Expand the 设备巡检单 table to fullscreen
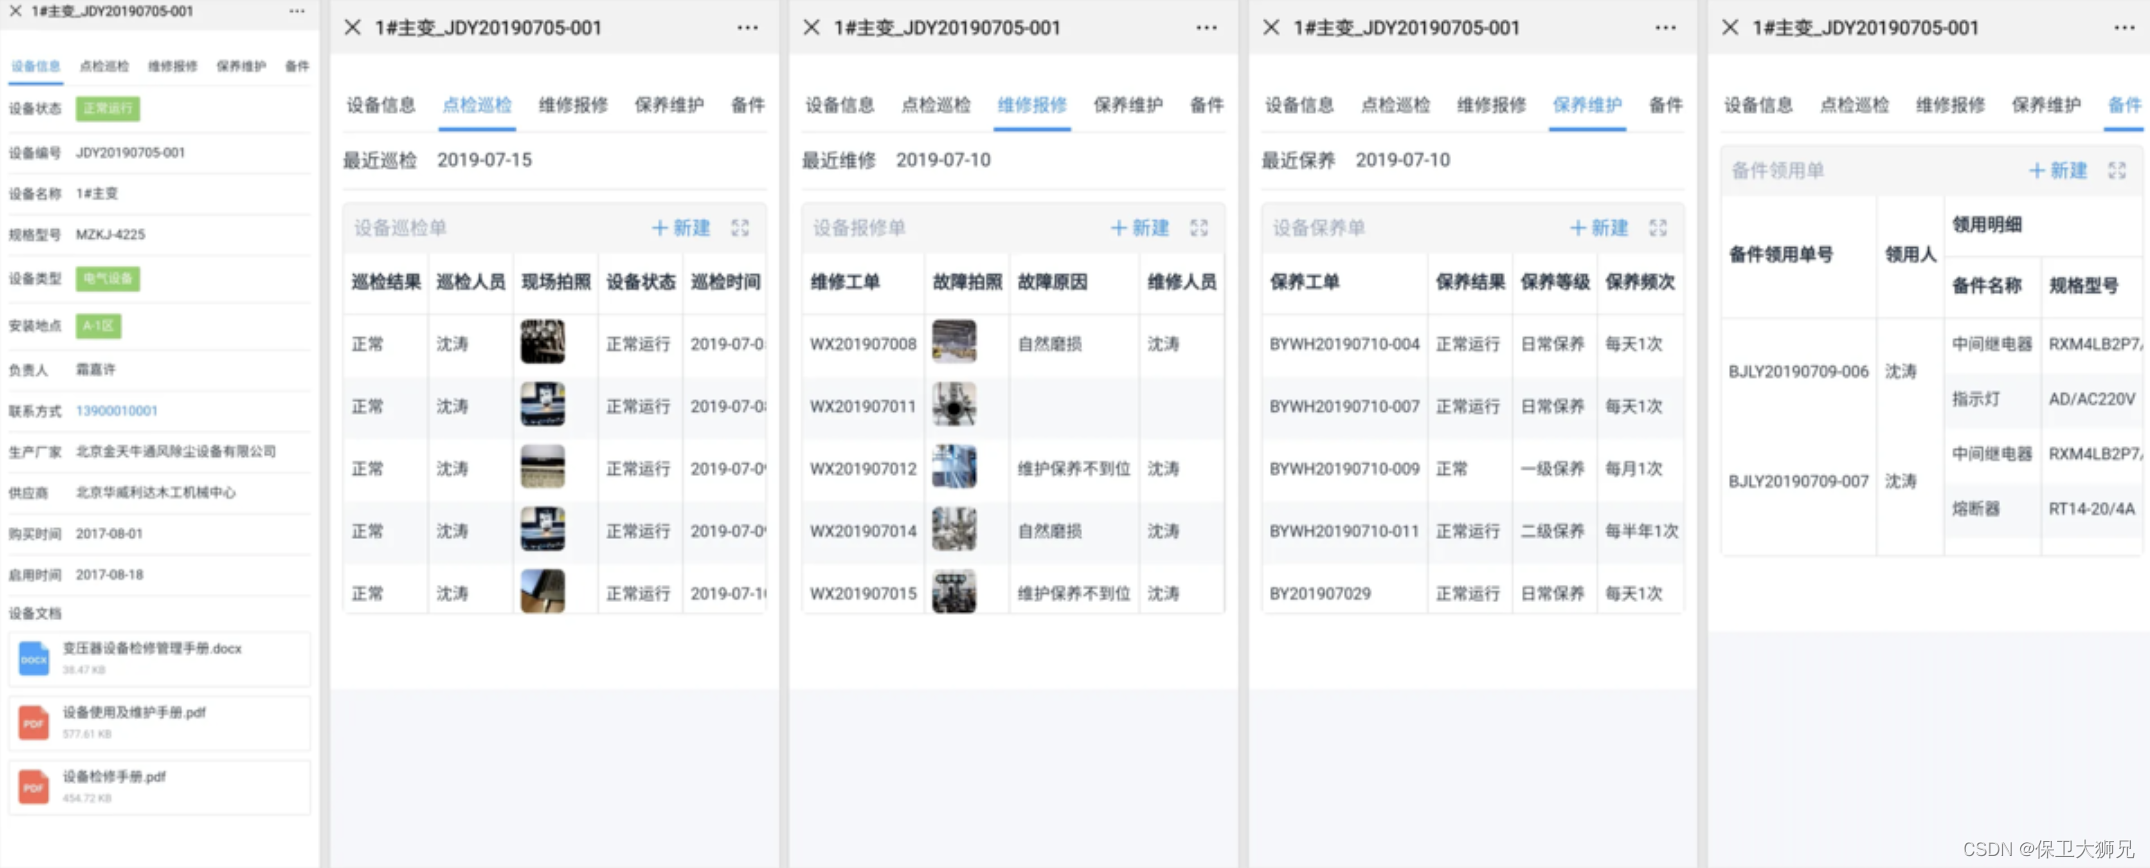Viewport: 2150px width, 868px height. tap(740, 228)
